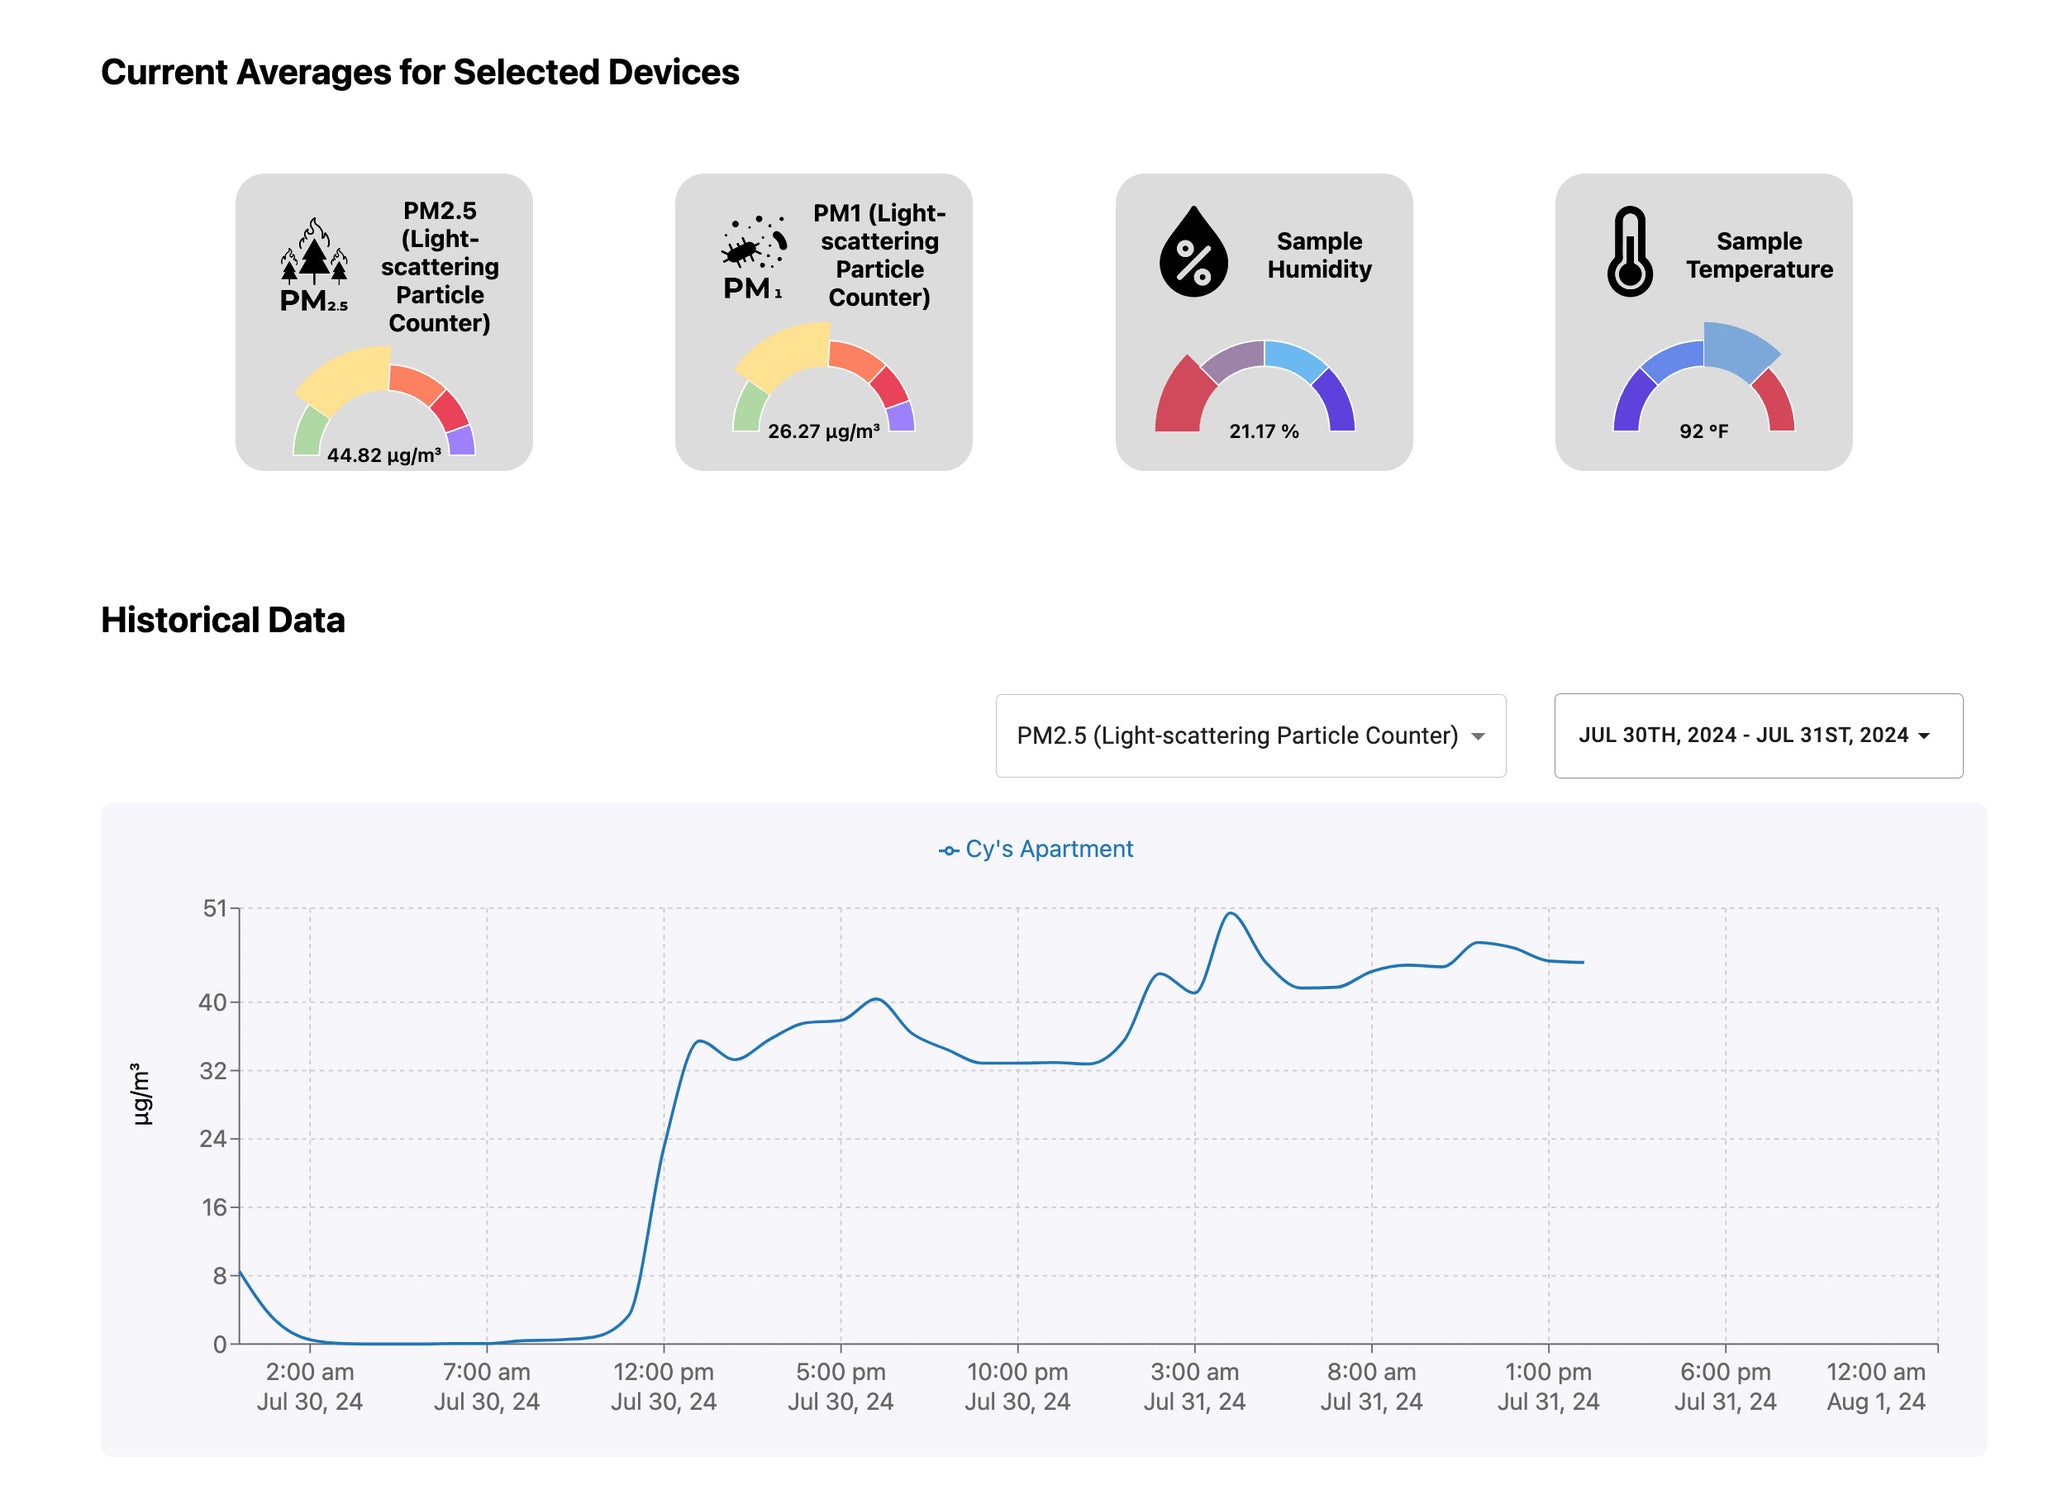Click chart peak near 4:00 am Jul 31

click(x=1231, y=913)
